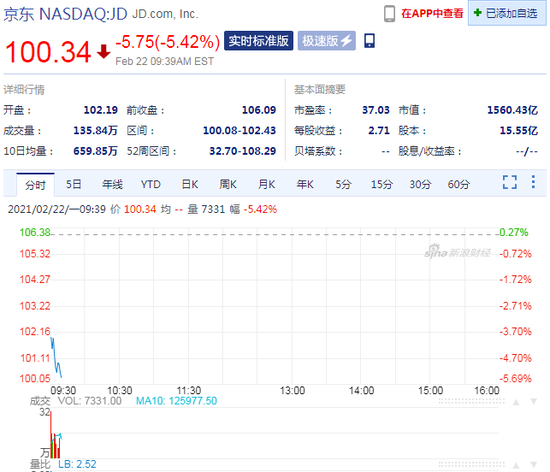The image size is (550, 472).
Task: Click the 已添加自选 watchlist button
Action: pyautogui.click(x=507, y=13)
